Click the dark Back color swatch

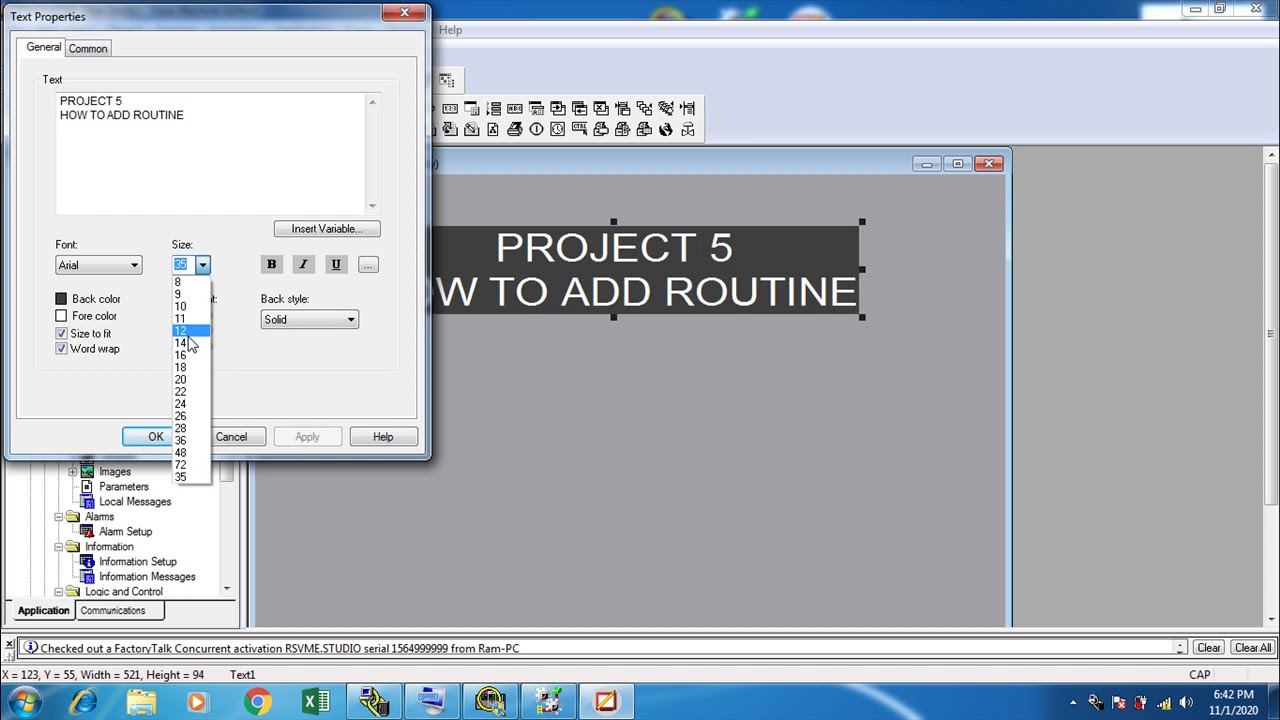(x=61, y=299)
